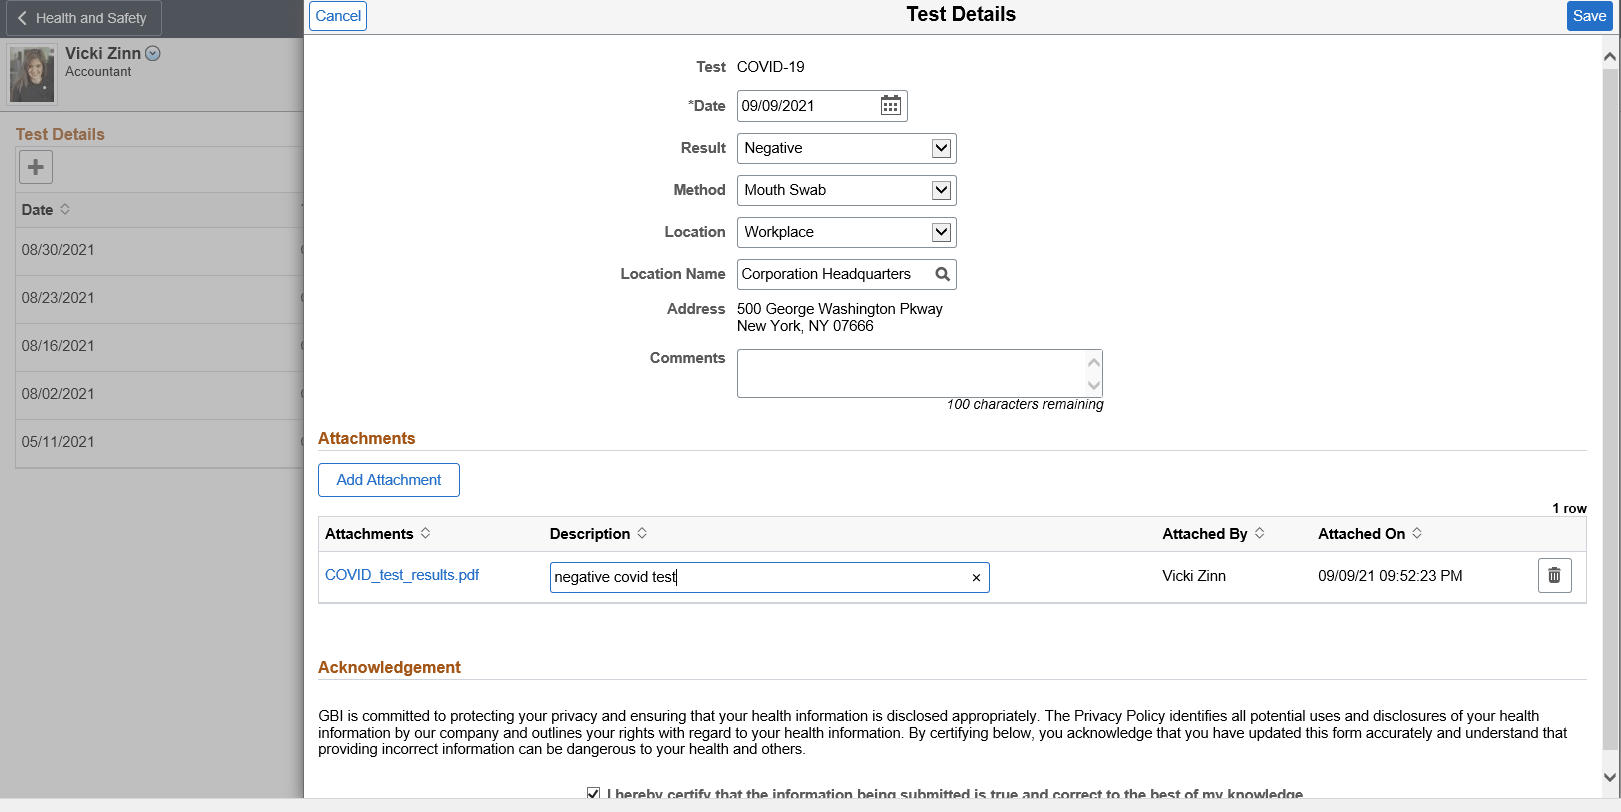Clear the description field with the X icon
The image size is (1621, 812).
pos(976,578)
